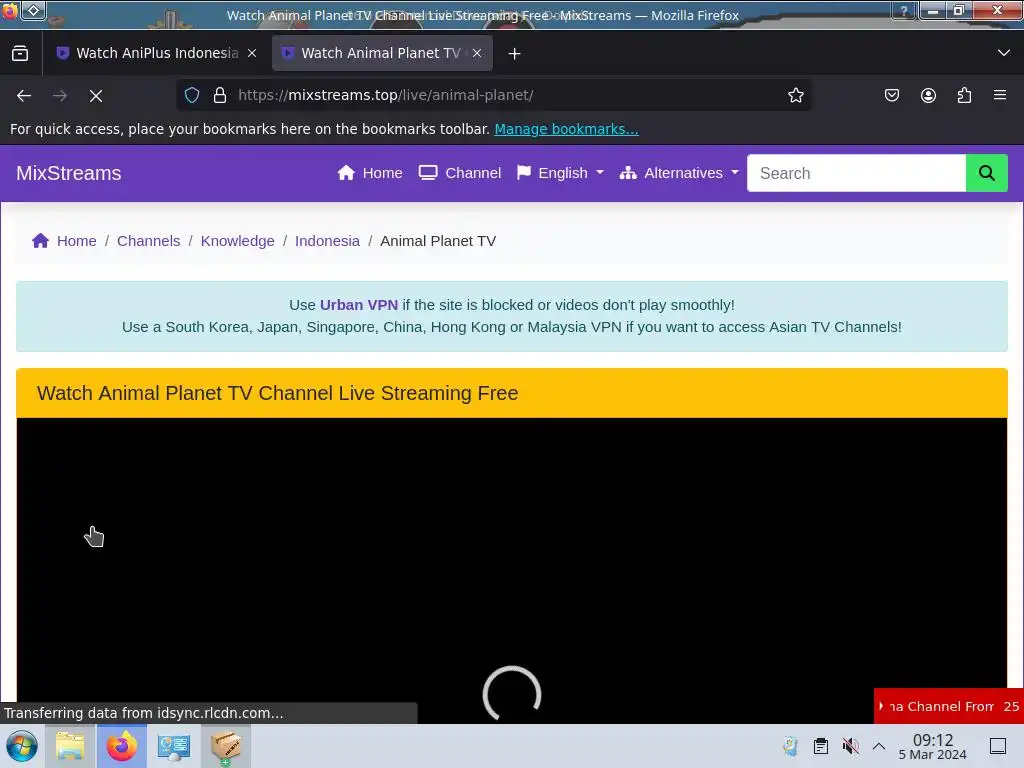Open Manage bookmarks link
The image size is (1024, 768).
point(566,129)
